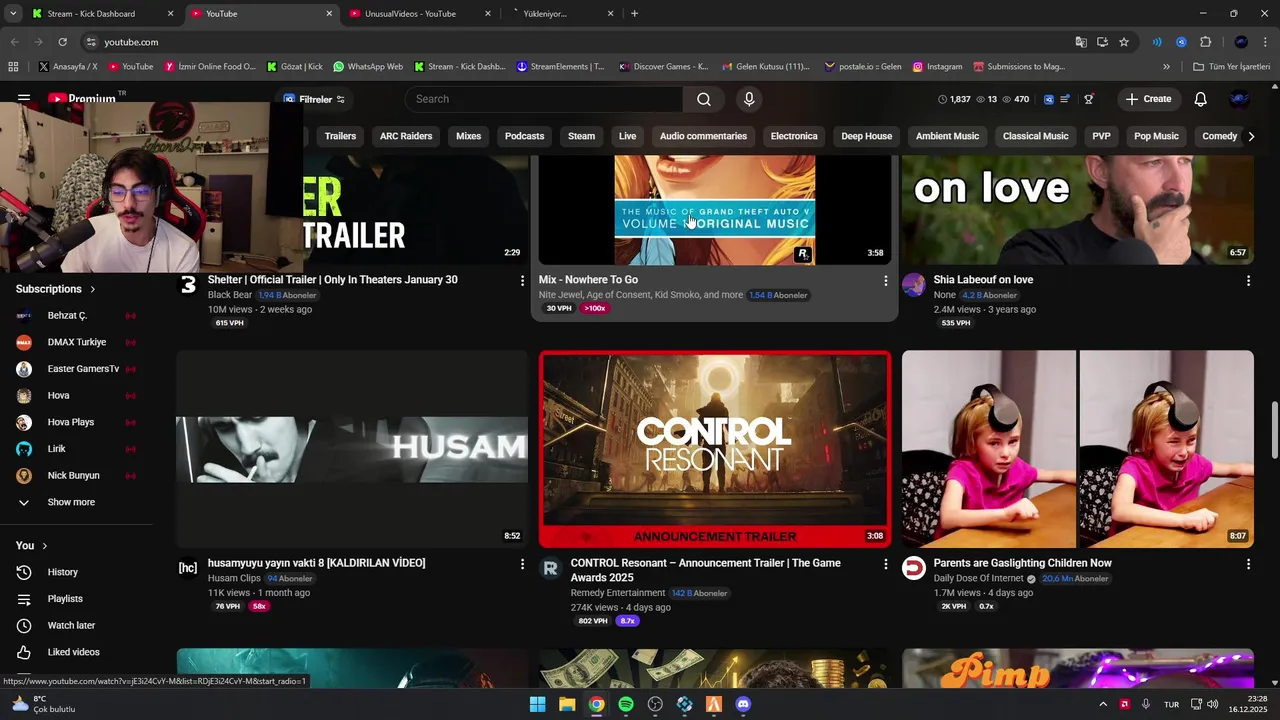Viewport: 1280px width, 720px height.
Task: Open the YouTube account avatar menu
Action: [1239, 99]
